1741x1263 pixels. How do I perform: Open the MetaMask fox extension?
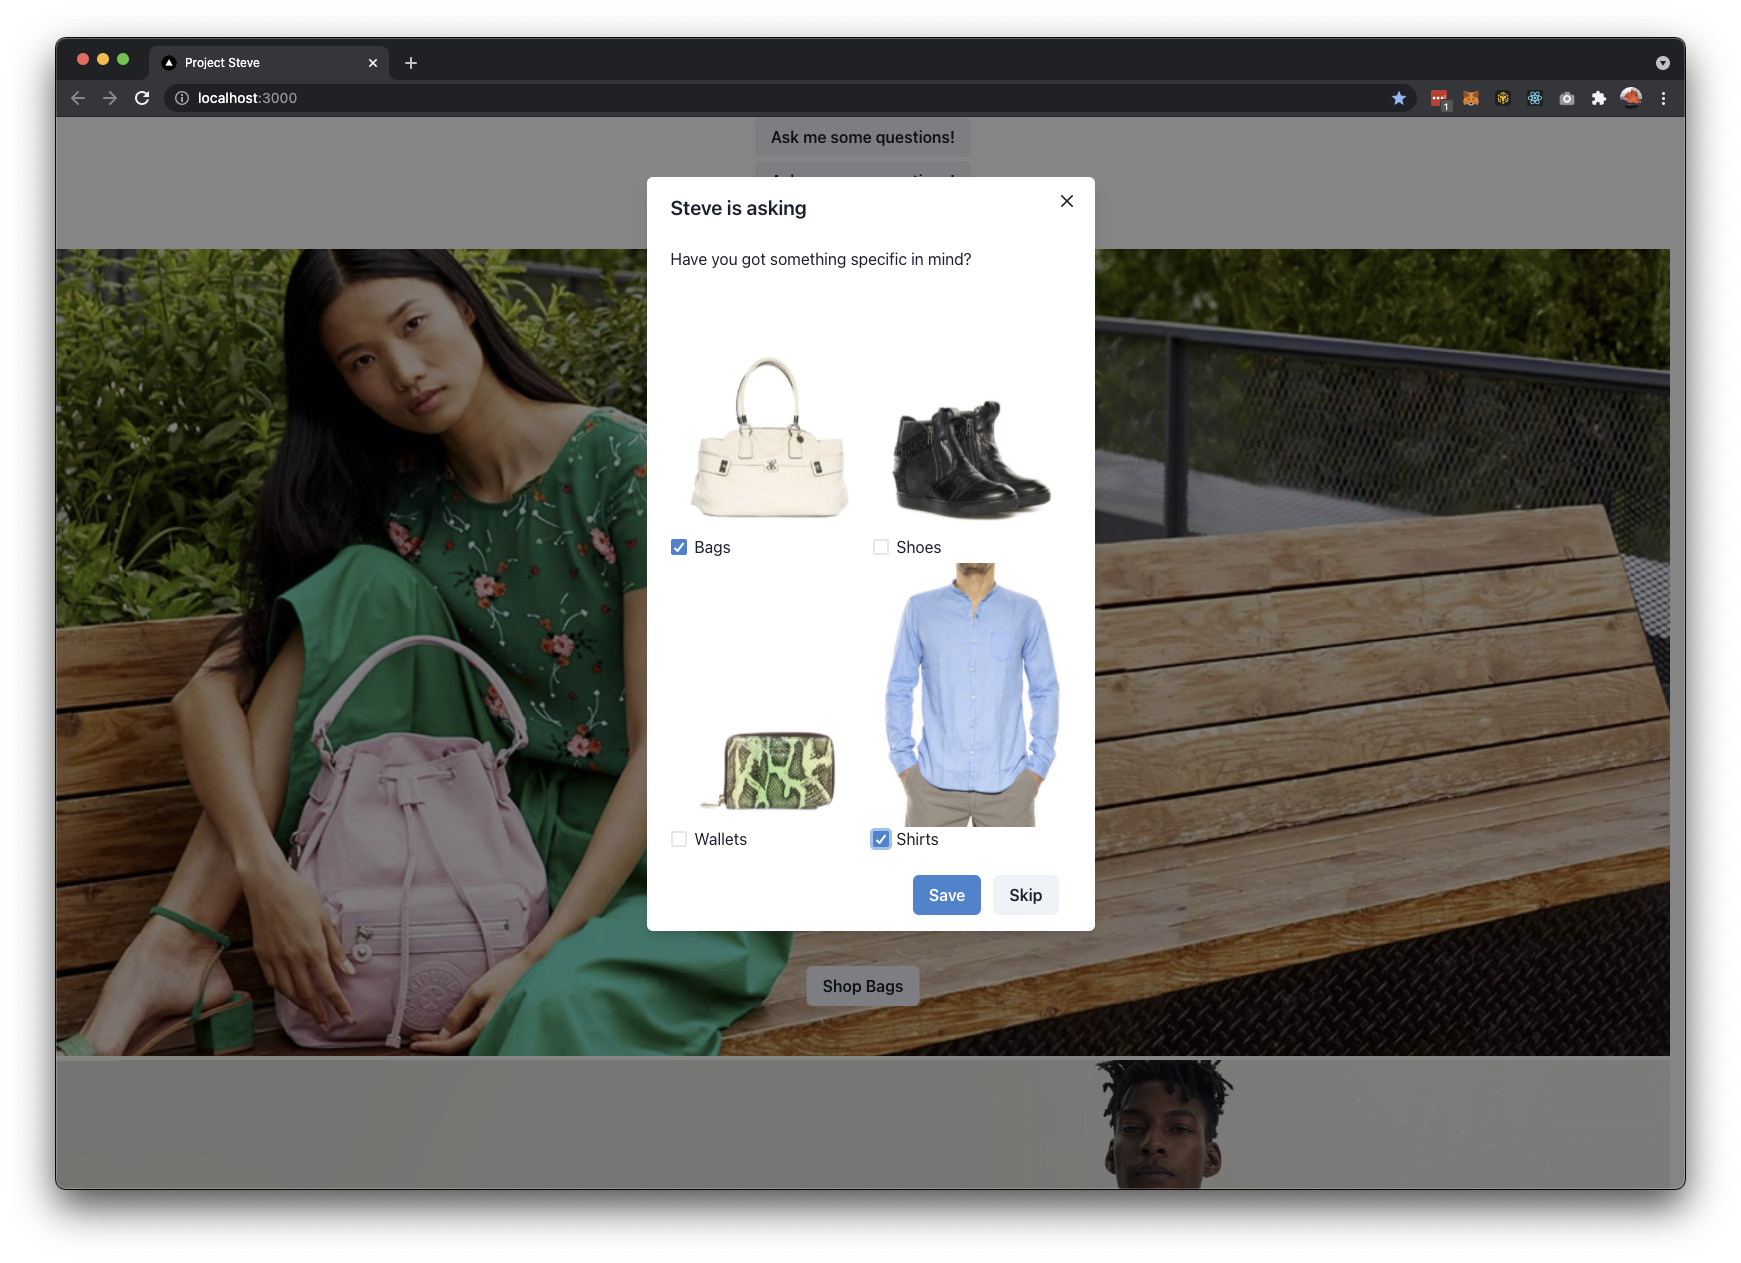click(x=1471, y=98)
